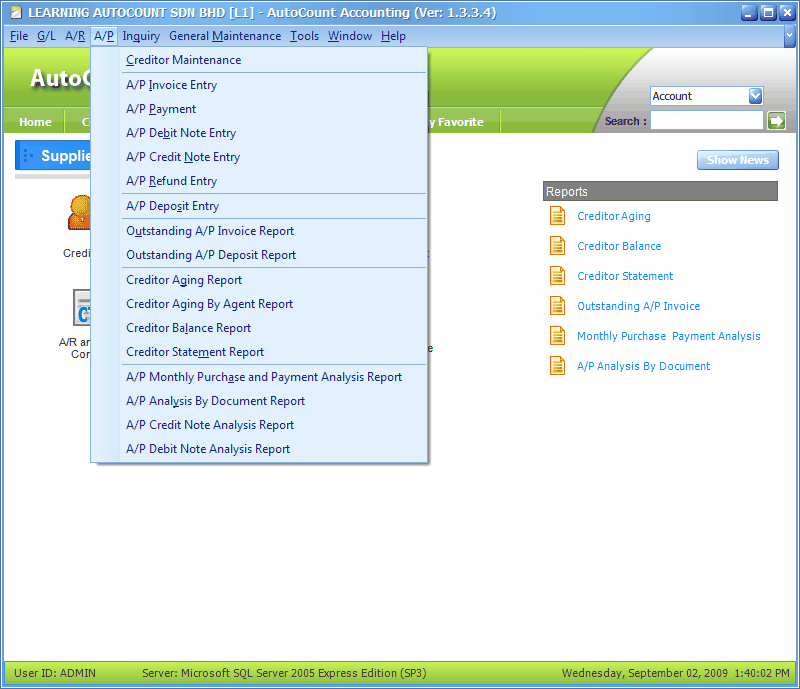Screen dimensions: 800x689
Task: Open the A/R menu
Action: (x=75, y=36)
